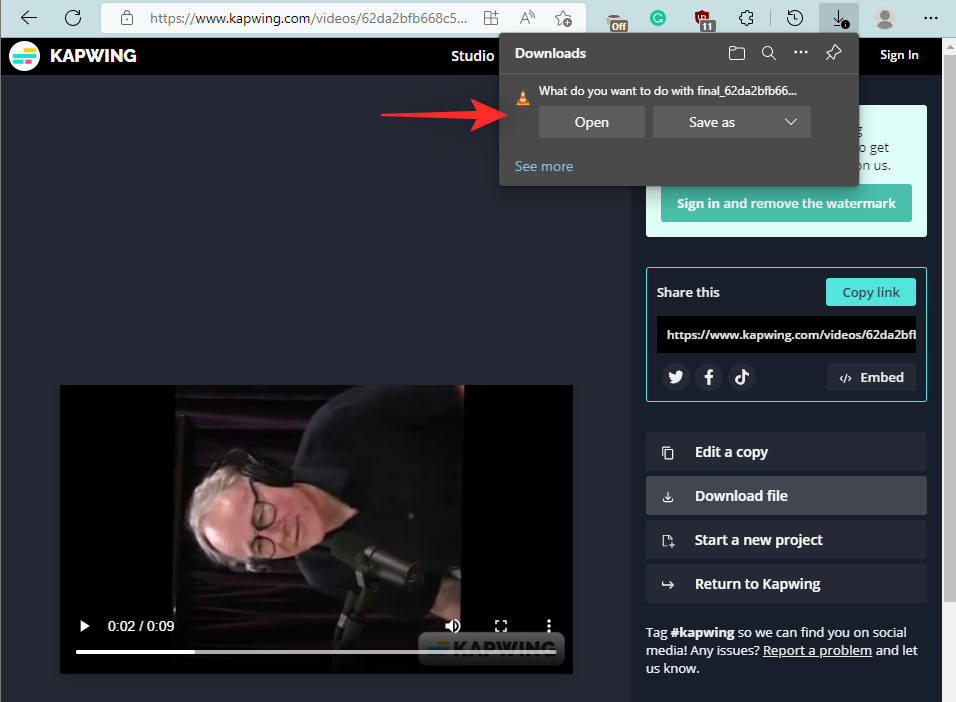Choose Save as for the download
Viewport: 956px width, 702px height.
pos(712,122)
